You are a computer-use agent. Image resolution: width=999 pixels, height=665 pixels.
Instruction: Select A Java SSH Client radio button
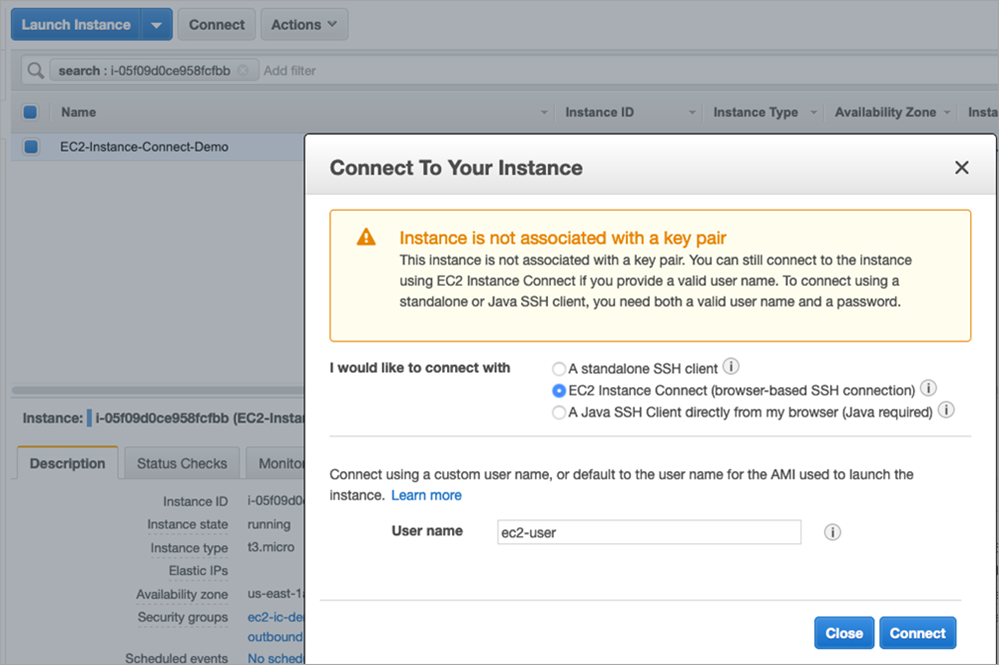point(559,413)
